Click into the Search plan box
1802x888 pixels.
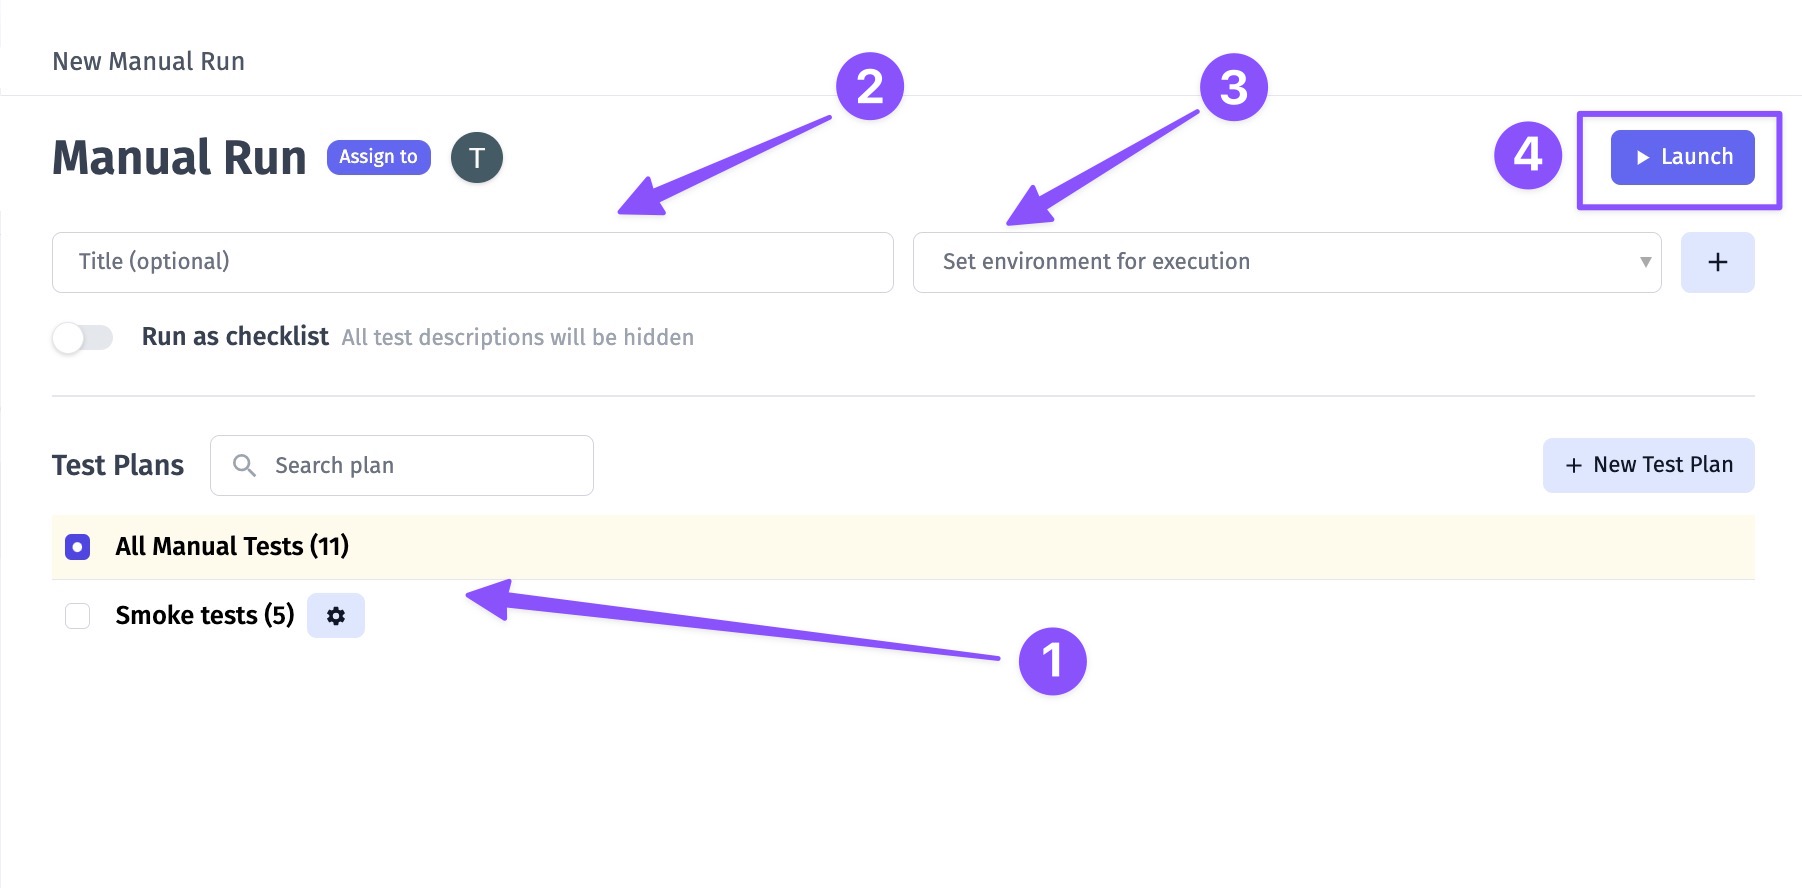pyautogui.click(x=402, y=465)
